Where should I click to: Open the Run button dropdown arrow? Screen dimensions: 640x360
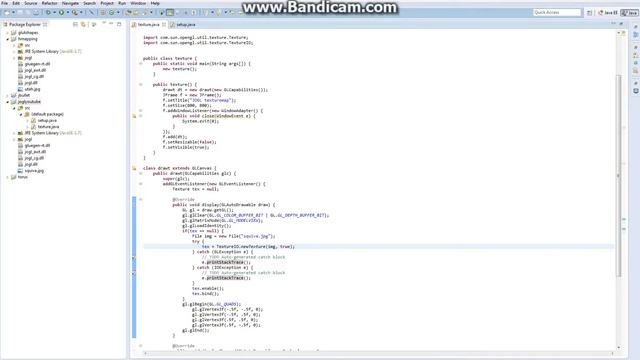tap(67, 13)
